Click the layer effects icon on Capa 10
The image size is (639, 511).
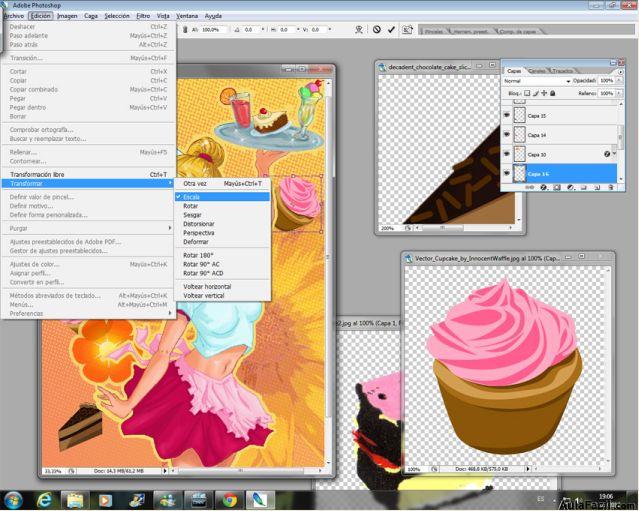[607, 154]
